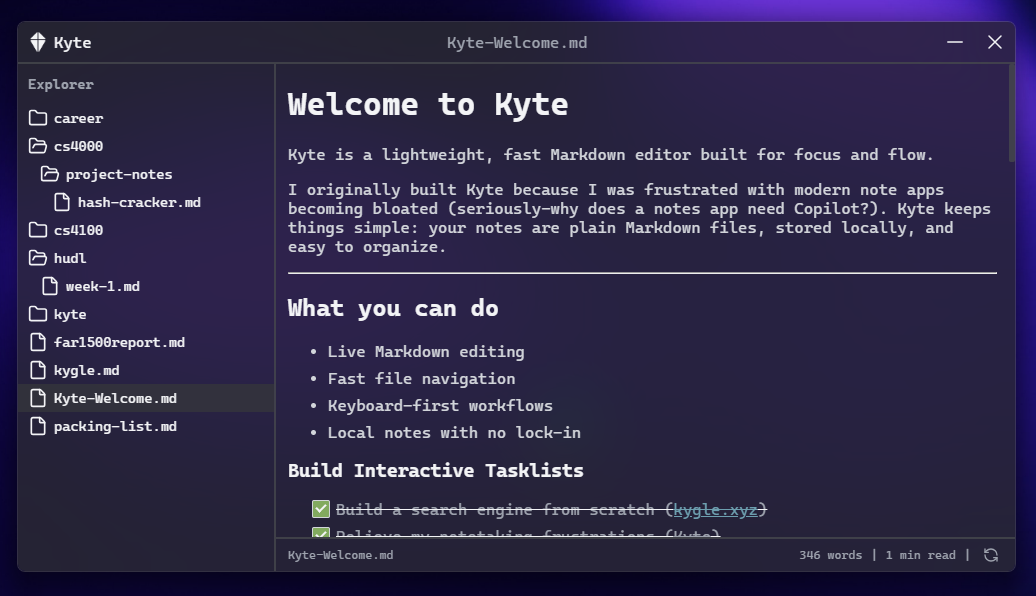This screenshot has height=596, width=1036.
Task: Expand the career folder
Action: (x=146, y=118)
